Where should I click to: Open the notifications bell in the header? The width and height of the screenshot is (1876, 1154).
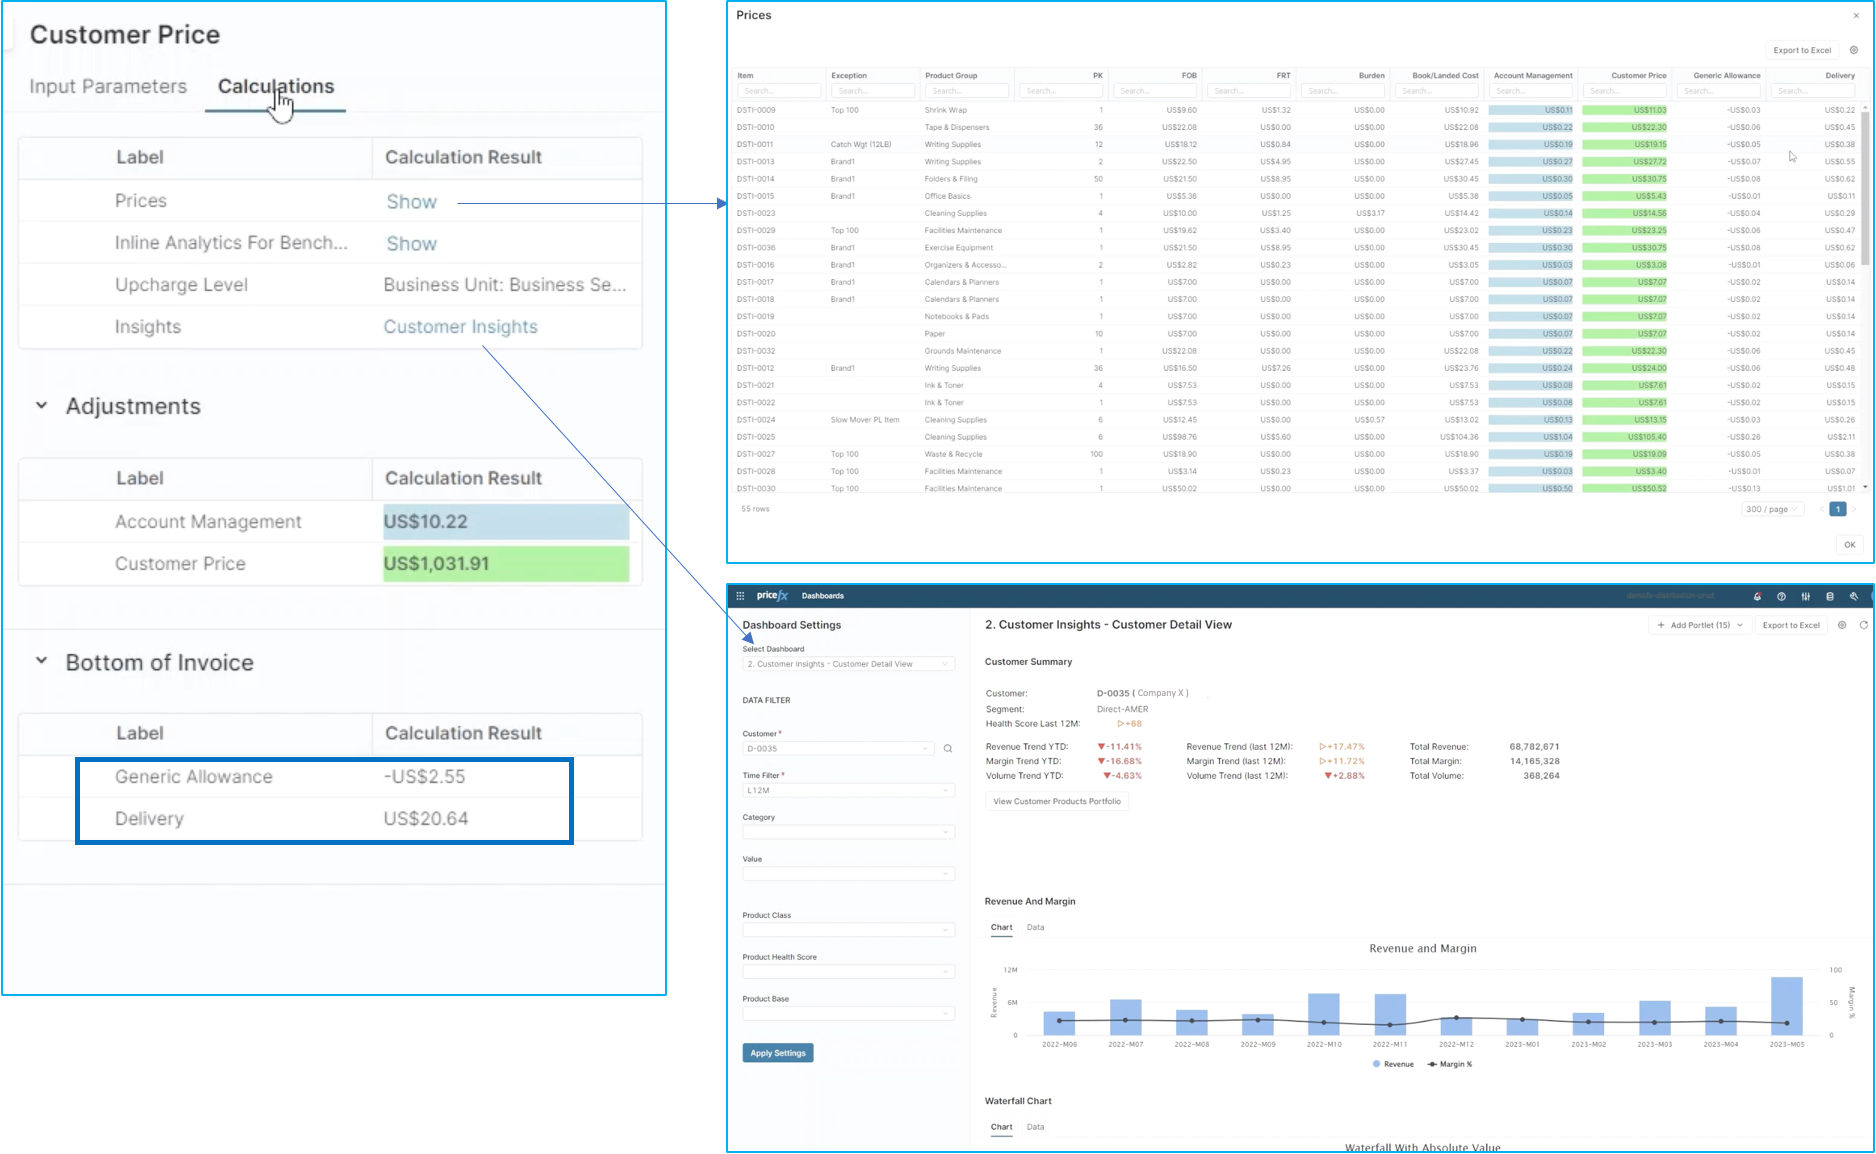pyautogui.click(x=1757, y=596)
